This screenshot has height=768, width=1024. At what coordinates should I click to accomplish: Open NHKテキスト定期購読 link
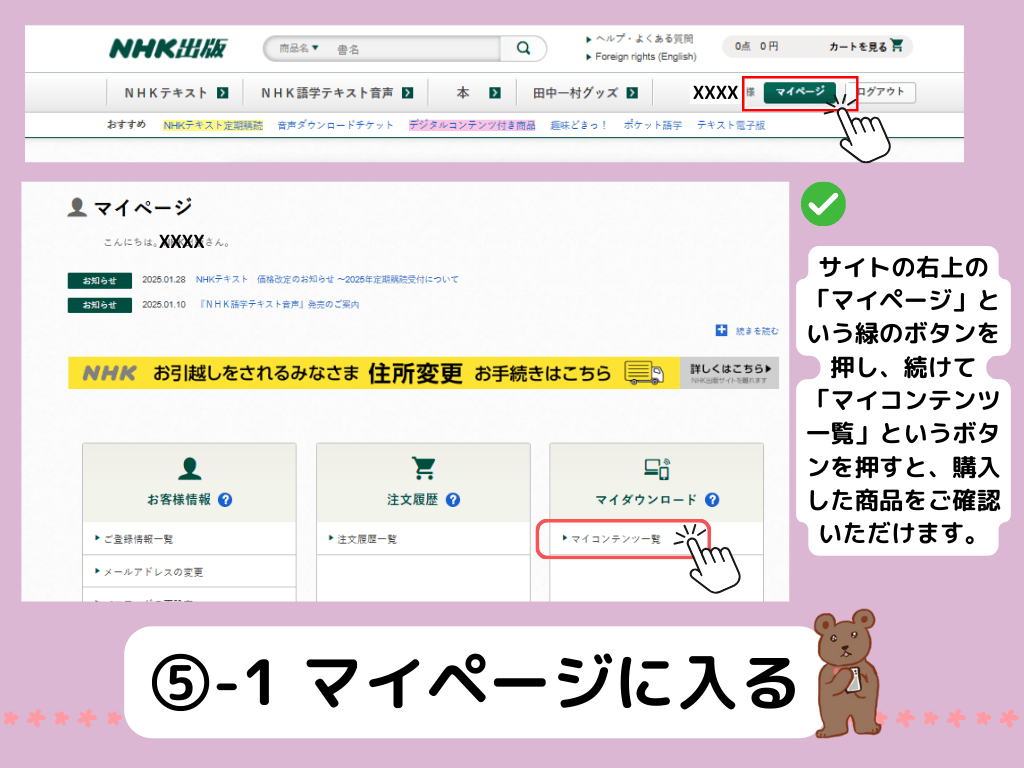213,125
